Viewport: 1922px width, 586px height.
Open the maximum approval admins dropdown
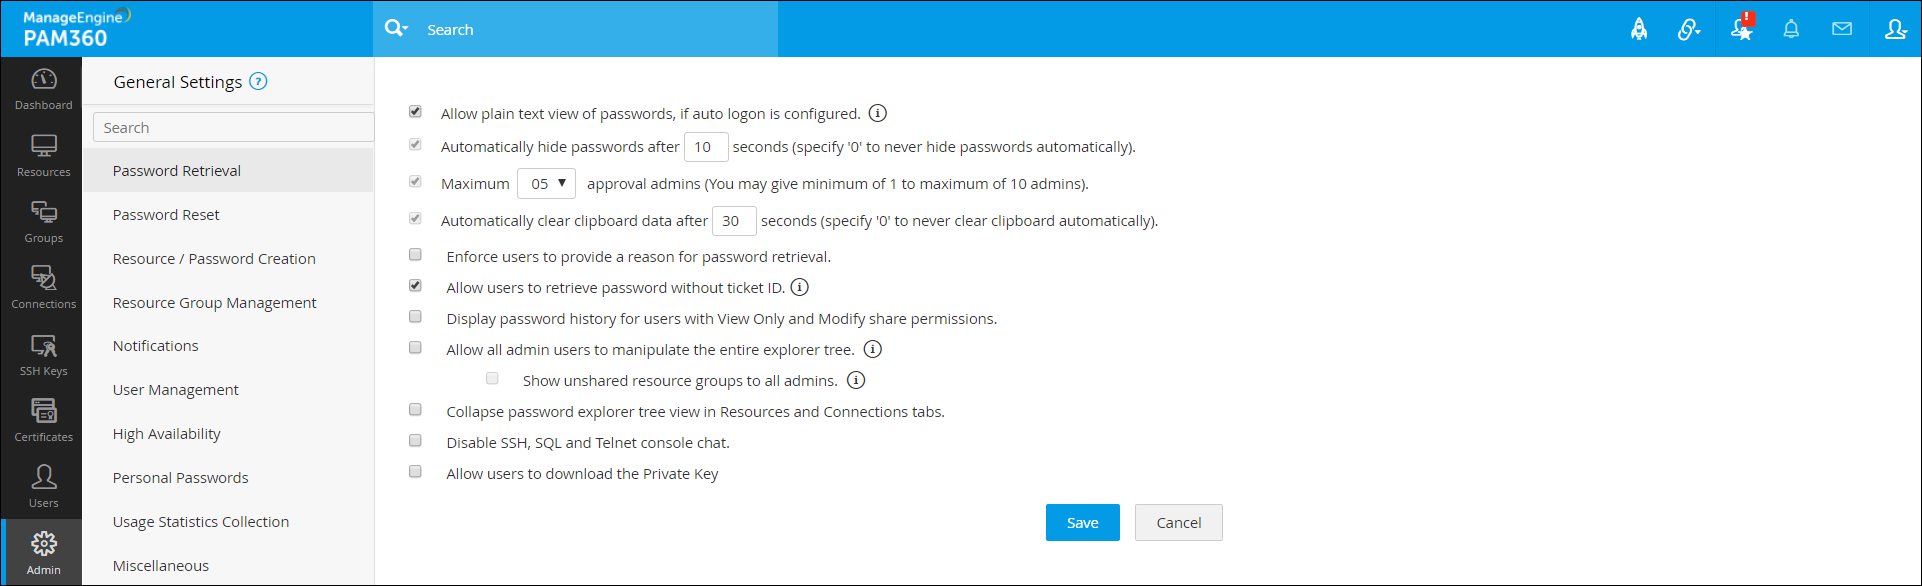(x=547, y=183)
